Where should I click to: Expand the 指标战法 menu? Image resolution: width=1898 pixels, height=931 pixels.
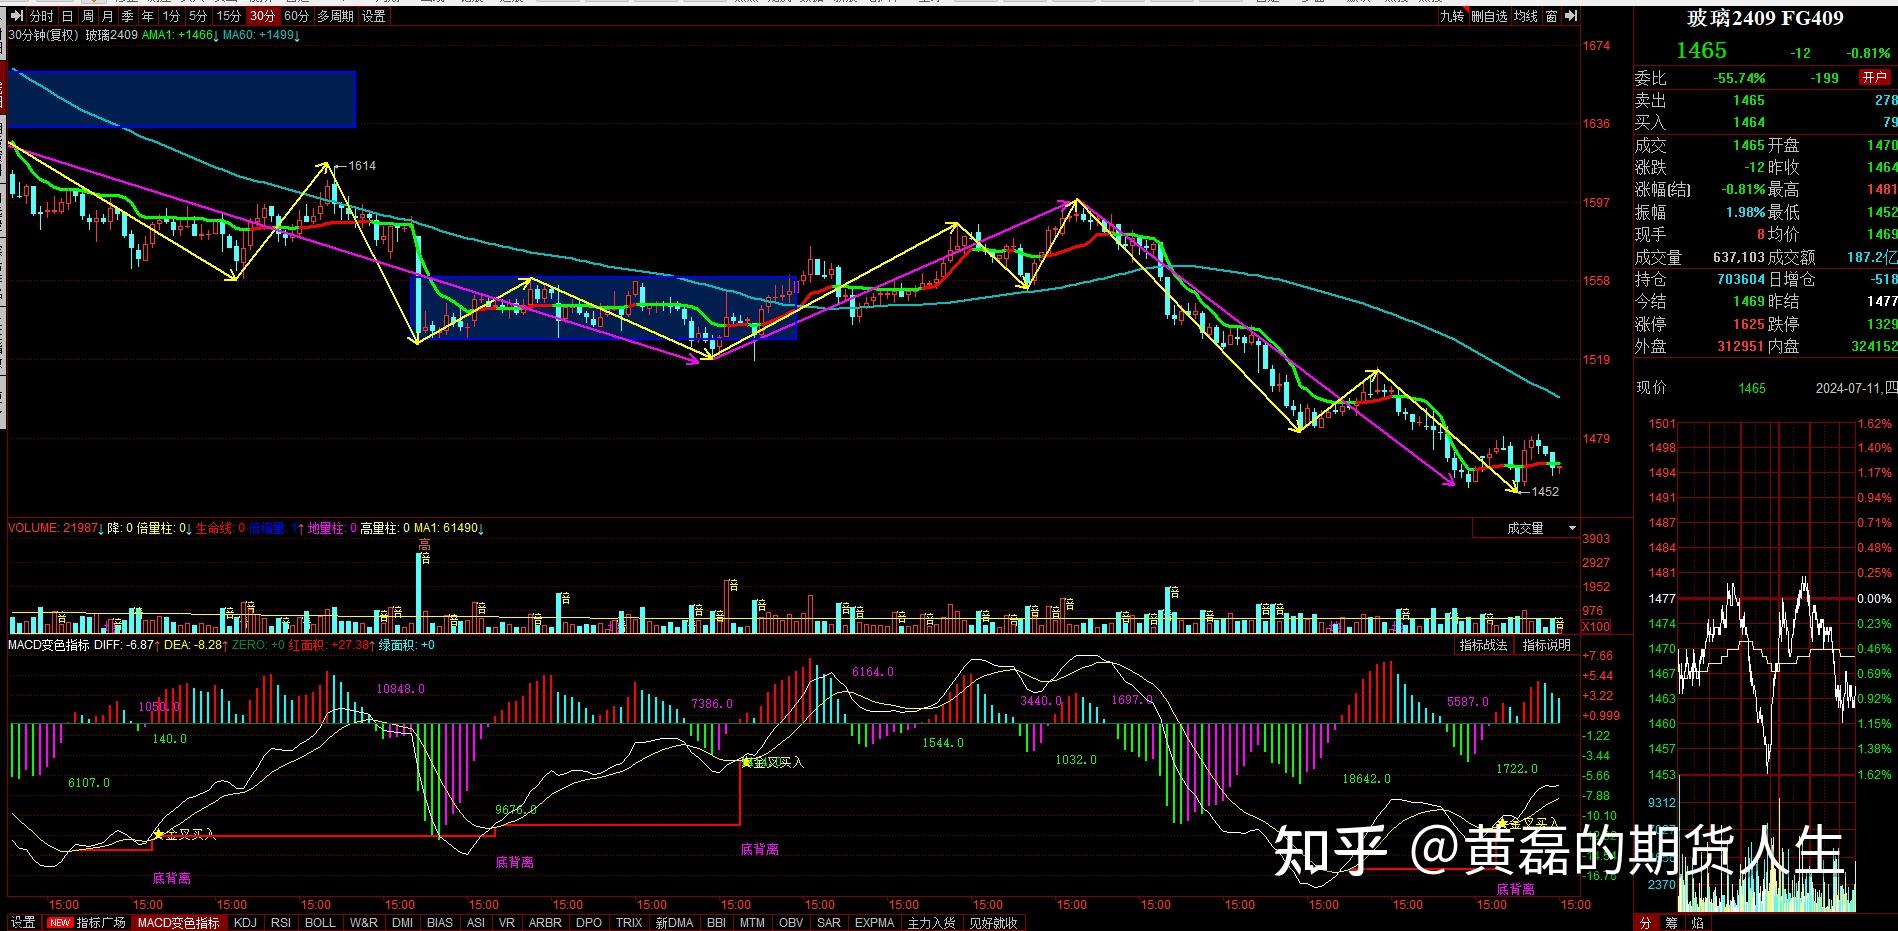pos(1482,645)
